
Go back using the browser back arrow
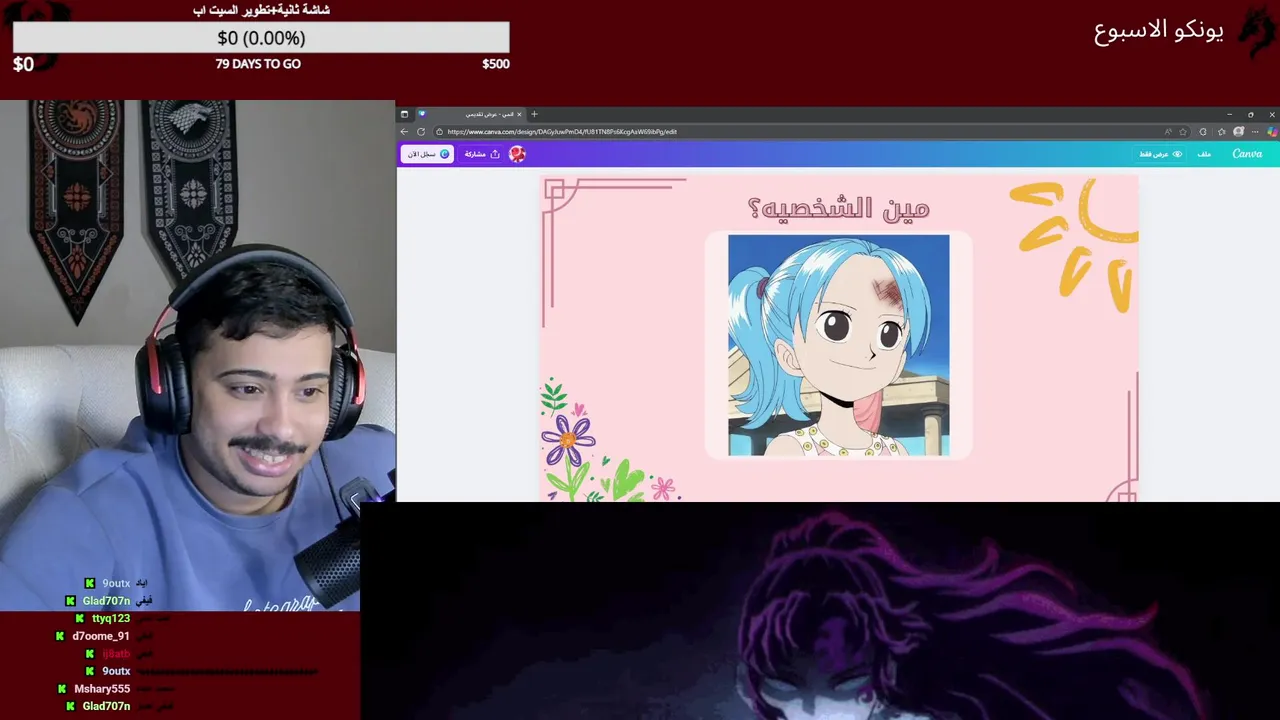coord(404,132)
